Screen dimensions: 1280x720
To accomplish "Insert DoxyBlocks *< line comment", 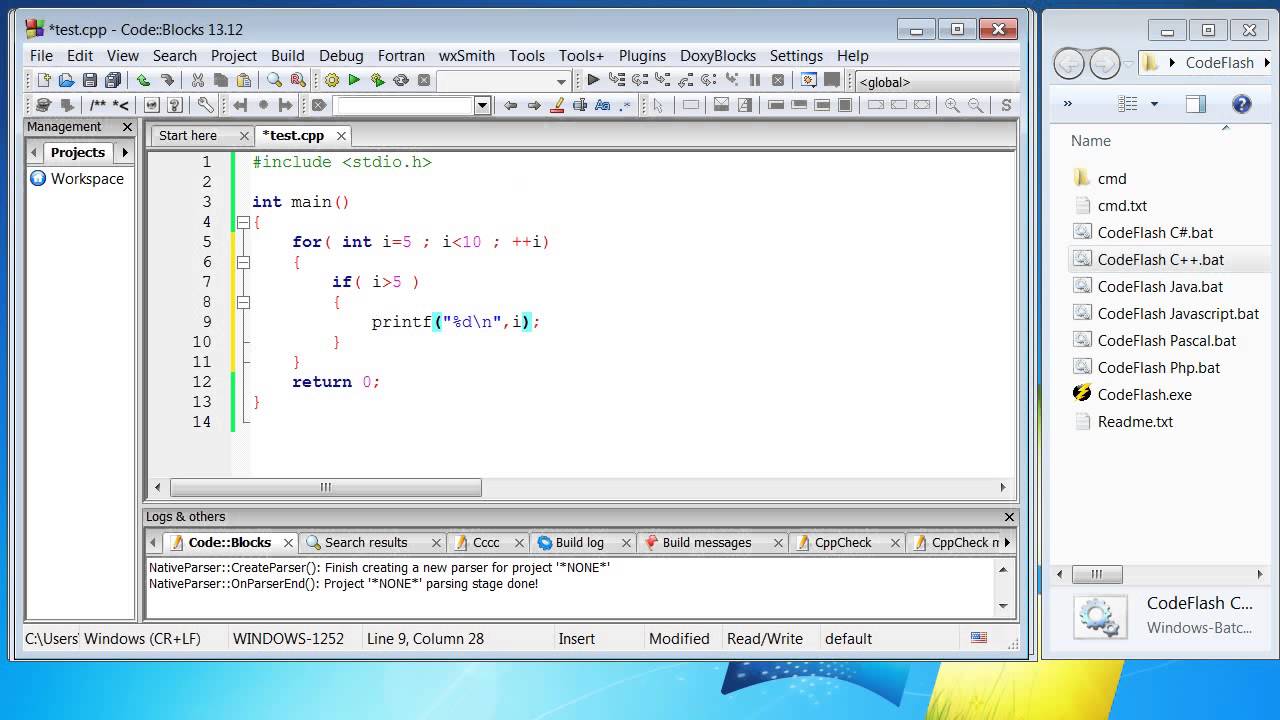I will 121,105.
